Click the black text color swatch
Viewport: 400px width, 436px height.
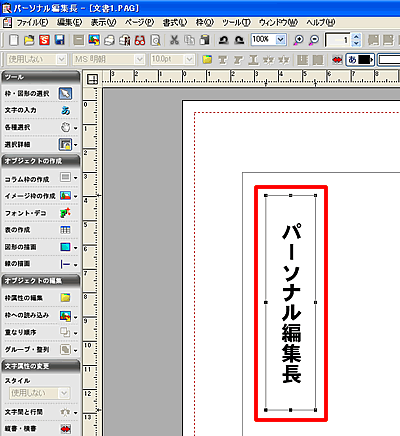coord(365,60)
